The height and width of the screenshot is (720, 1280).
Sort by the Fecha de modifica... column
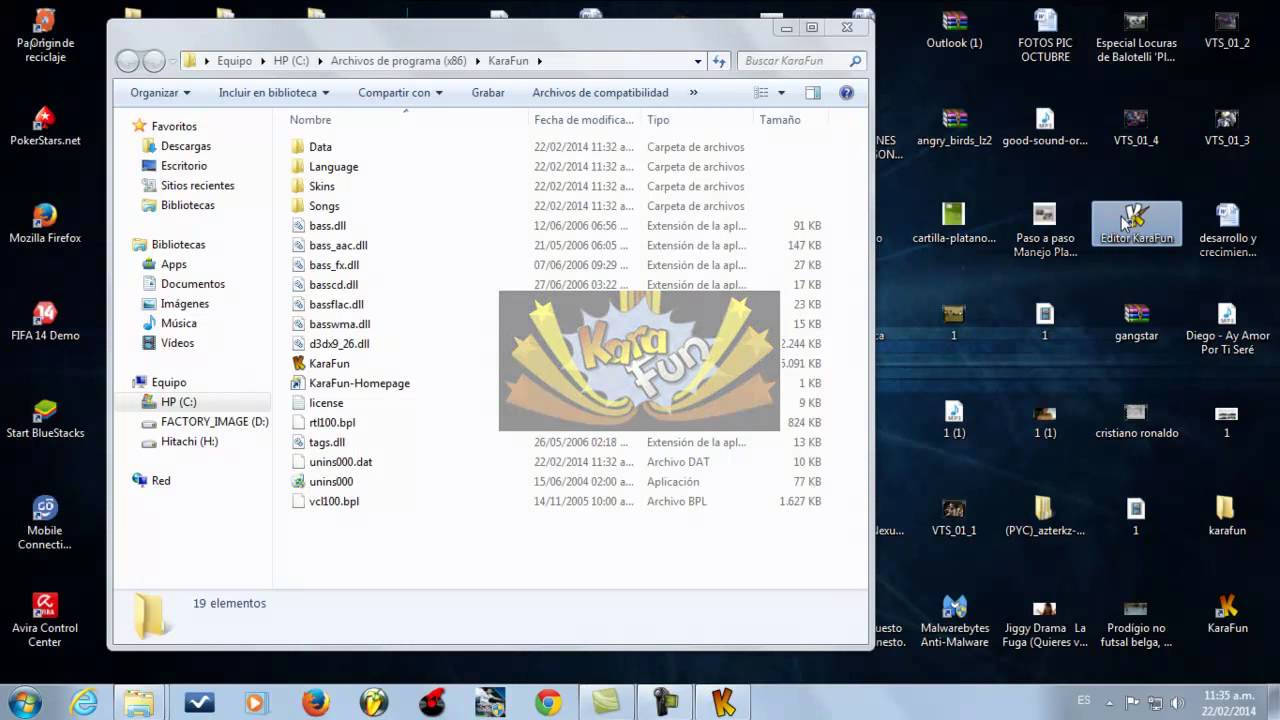pos(584,120)
